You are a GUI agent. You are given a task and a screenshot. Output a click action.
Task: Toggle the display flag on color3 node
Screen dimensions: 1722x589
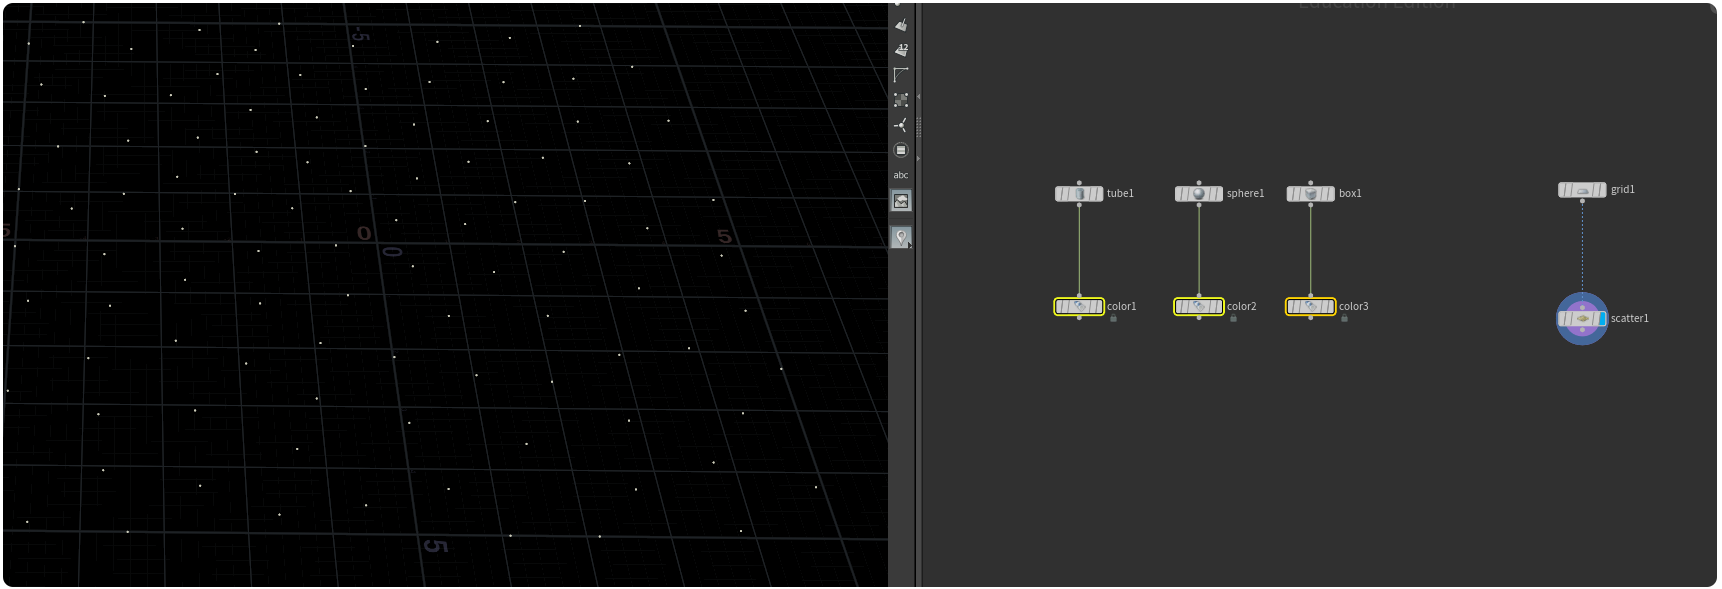point(1331,307)
